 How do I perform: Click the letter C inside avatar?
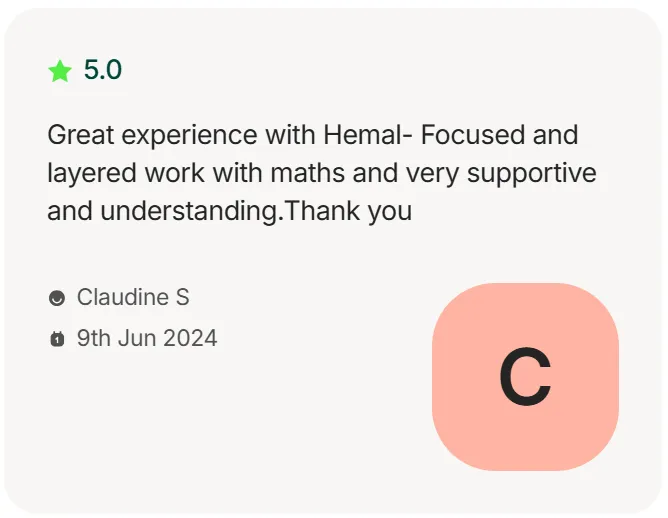(525, 376)
